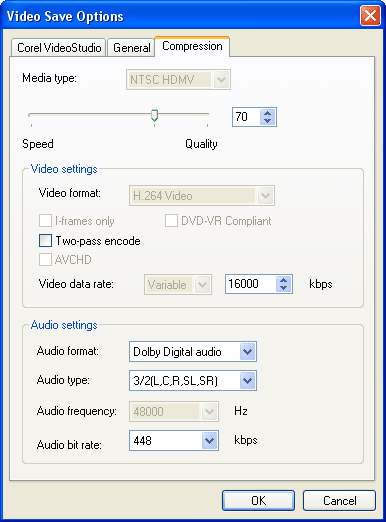Open the Audio format dropdown

point(247,351)
